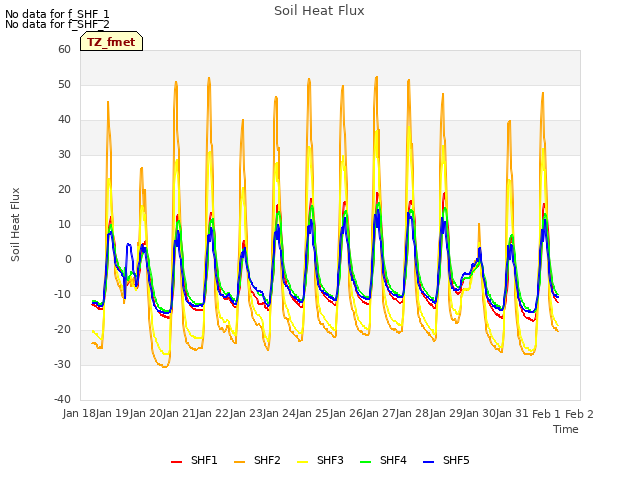Image resolution: width=640 pixels, height=480 pixels.
Task: Toggle the SHF1 legend label
Action: tap(204, 460)
